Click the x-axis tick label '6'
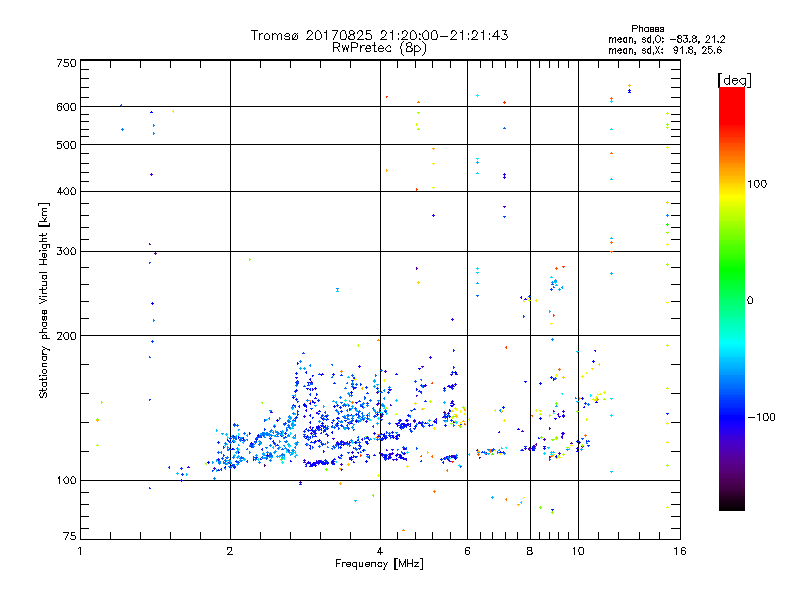The width and height of the screenshot is (800, 600). tap(467, 551)
